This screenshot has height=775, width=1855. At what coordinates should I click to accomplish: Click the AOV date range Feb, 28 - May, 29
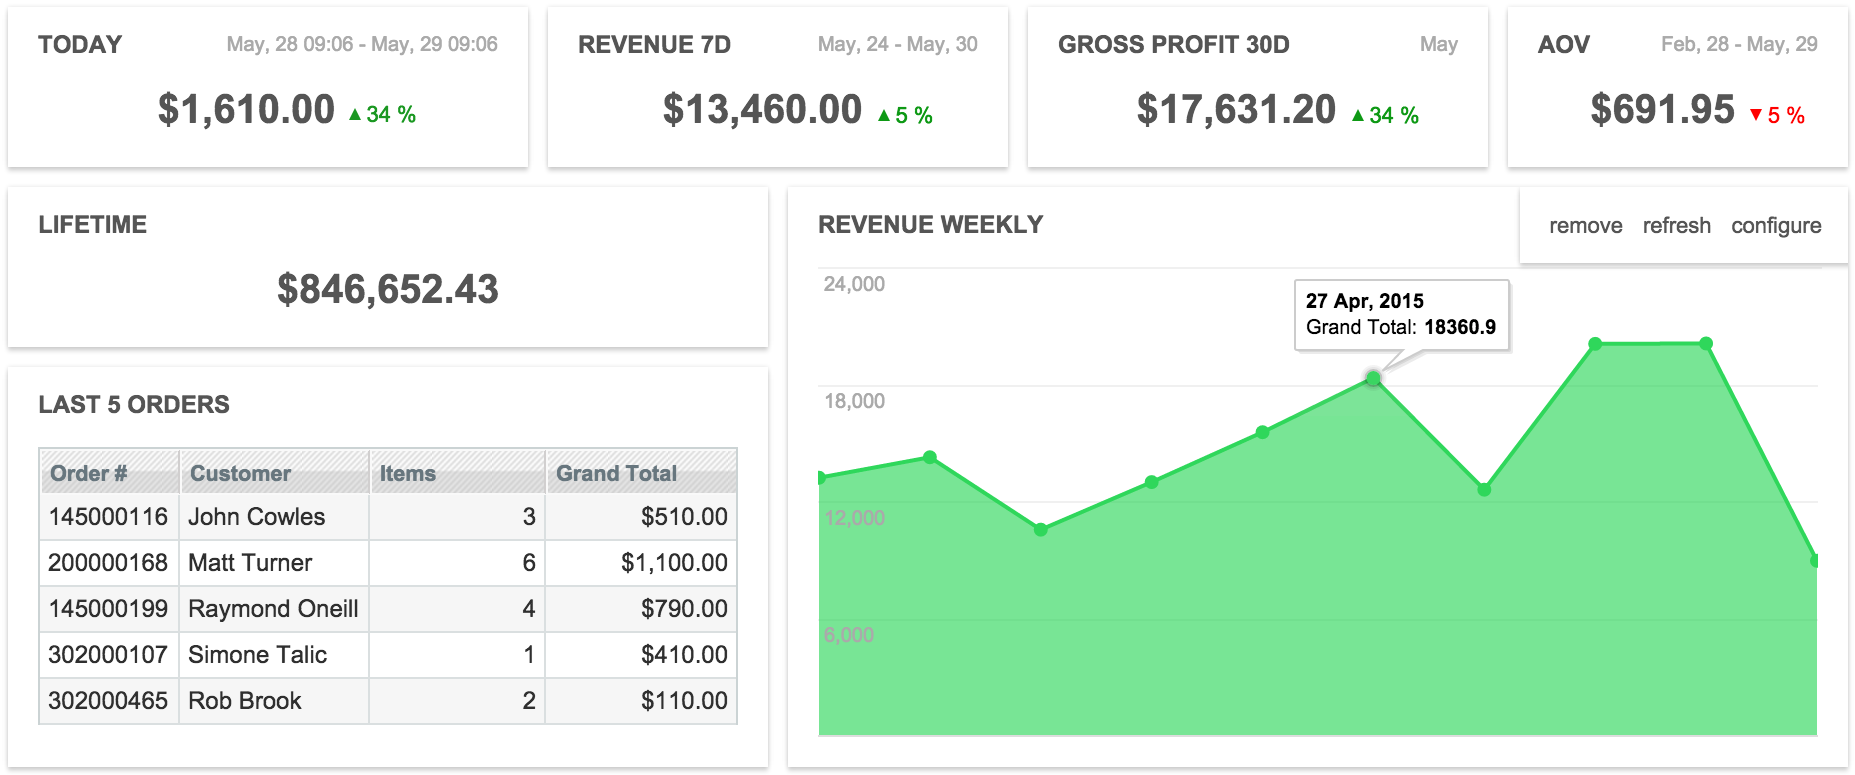click(x=1739, y=45)
